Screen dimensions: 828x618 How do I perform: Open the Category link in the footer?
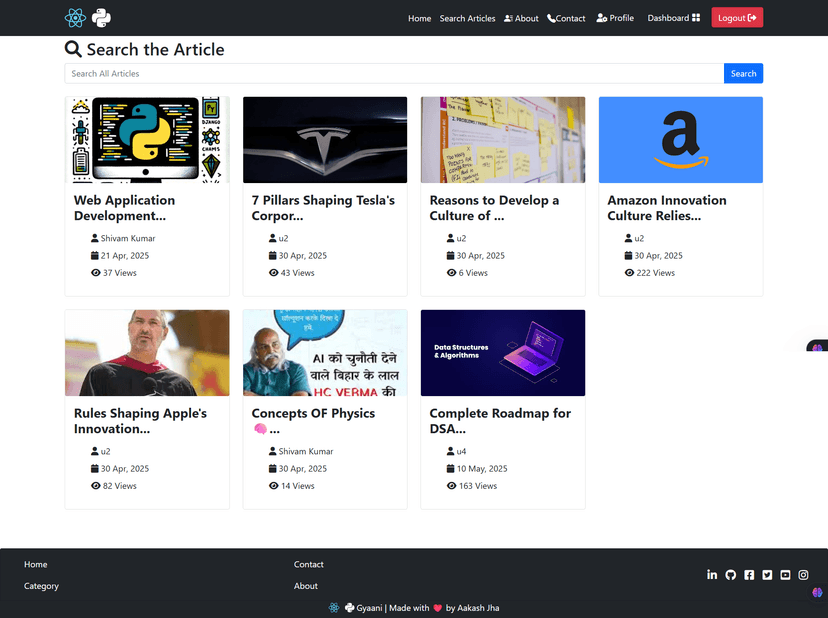(x=41, y=586)
